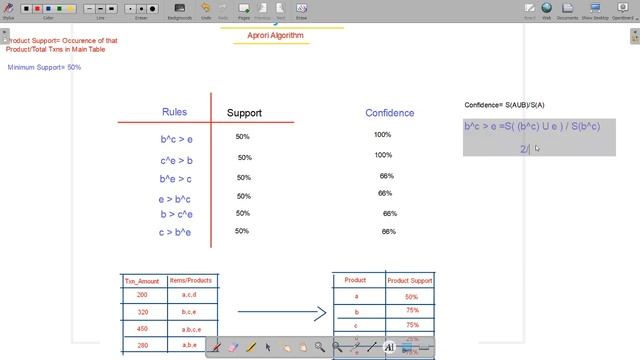Select the interact hand tool
This screenshot has width=640, height=360.
[286, 347]
